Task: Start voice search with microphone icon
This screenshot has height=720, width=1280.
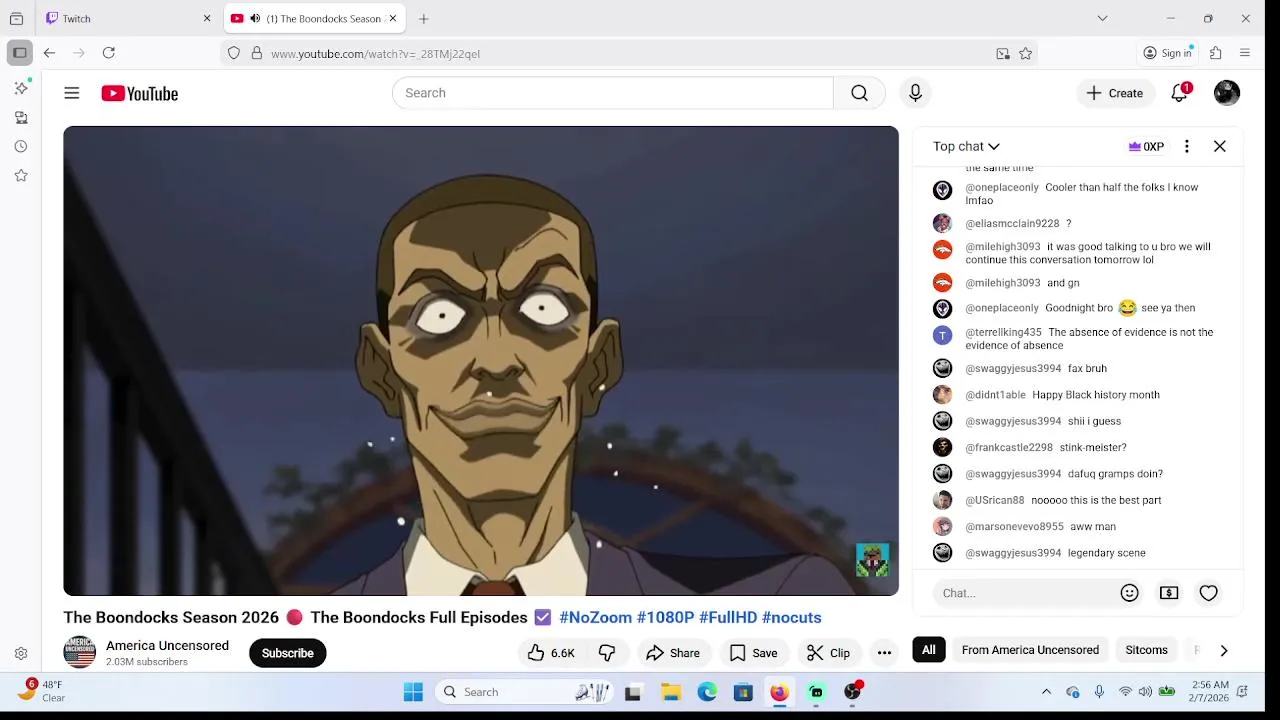Action: click(x=915, y=93)
